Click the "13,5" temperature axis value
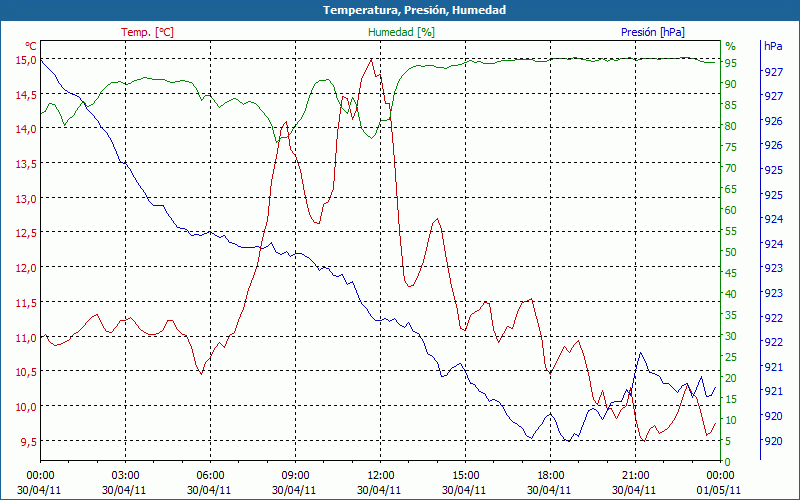 pos(26,164)
